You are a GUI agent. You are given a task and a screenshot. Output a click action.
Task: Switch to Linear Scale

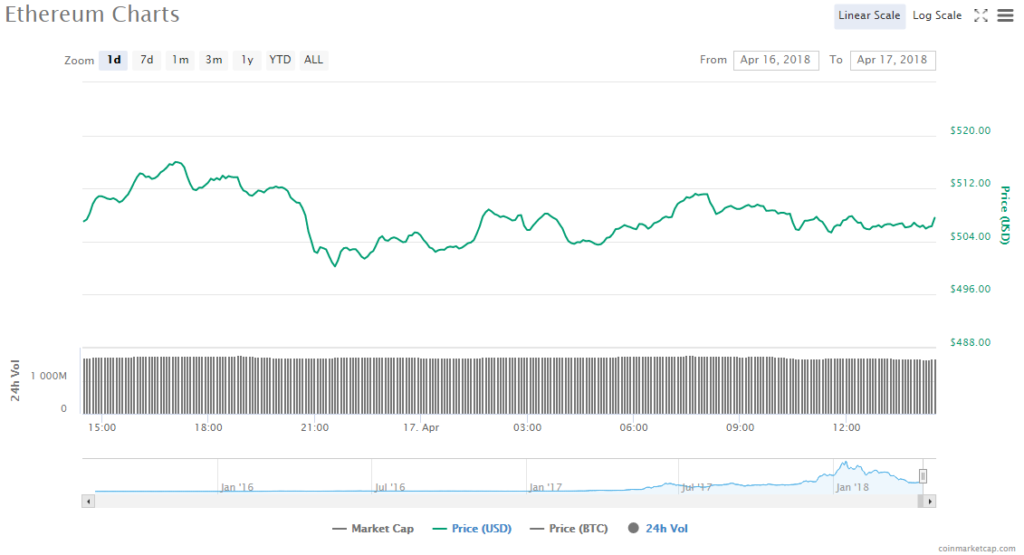870,15
